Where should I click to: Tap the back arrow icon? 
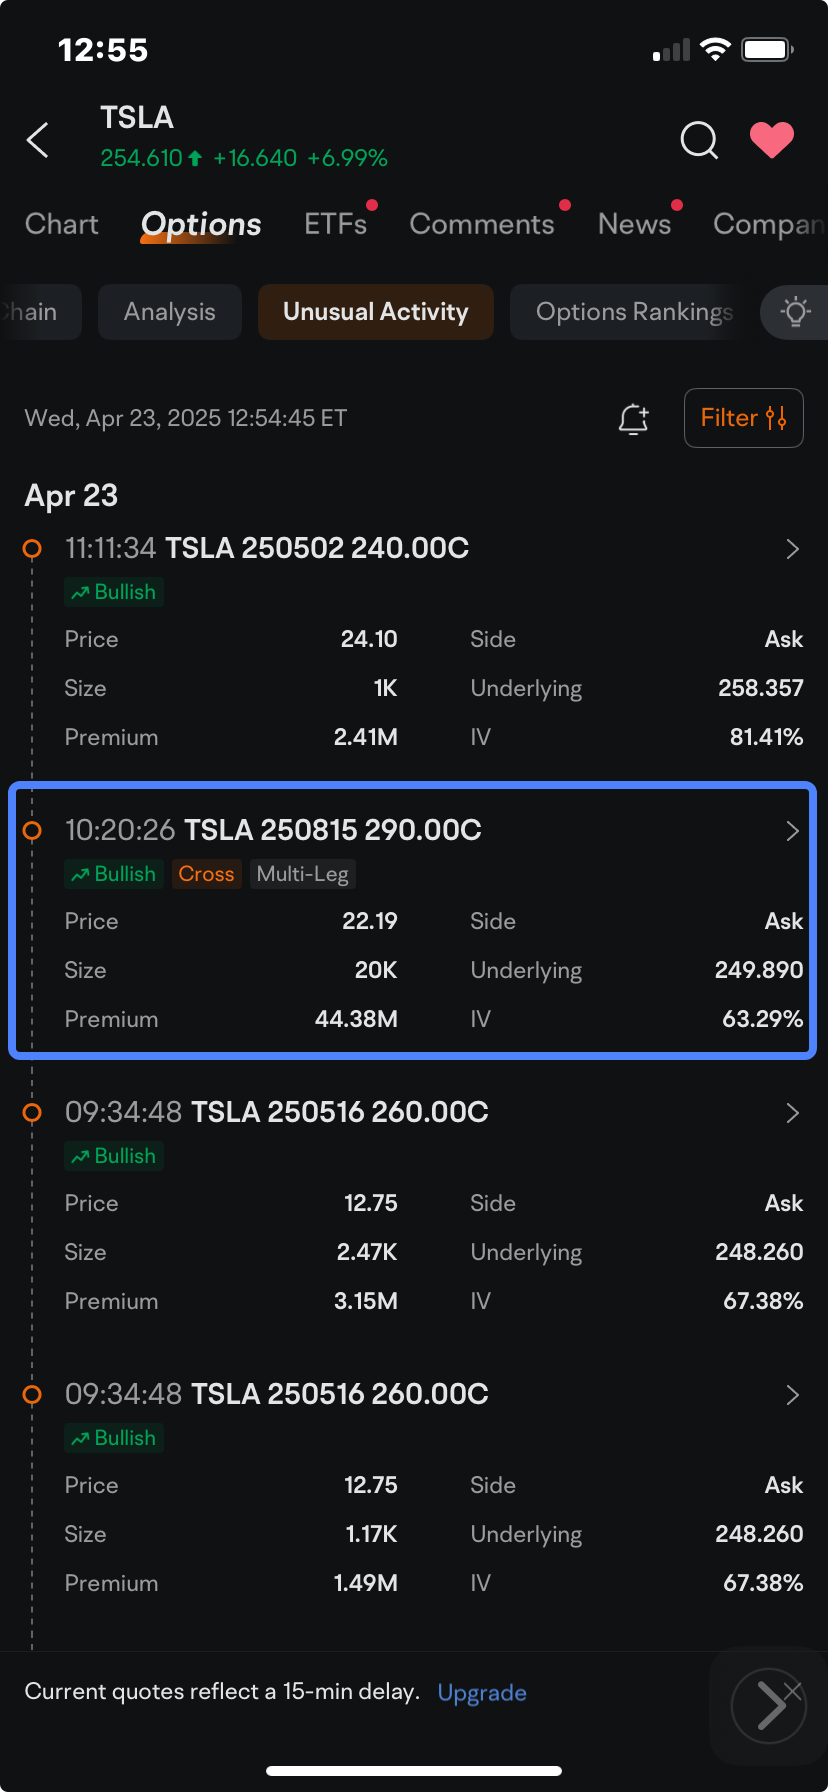(37, 140)
